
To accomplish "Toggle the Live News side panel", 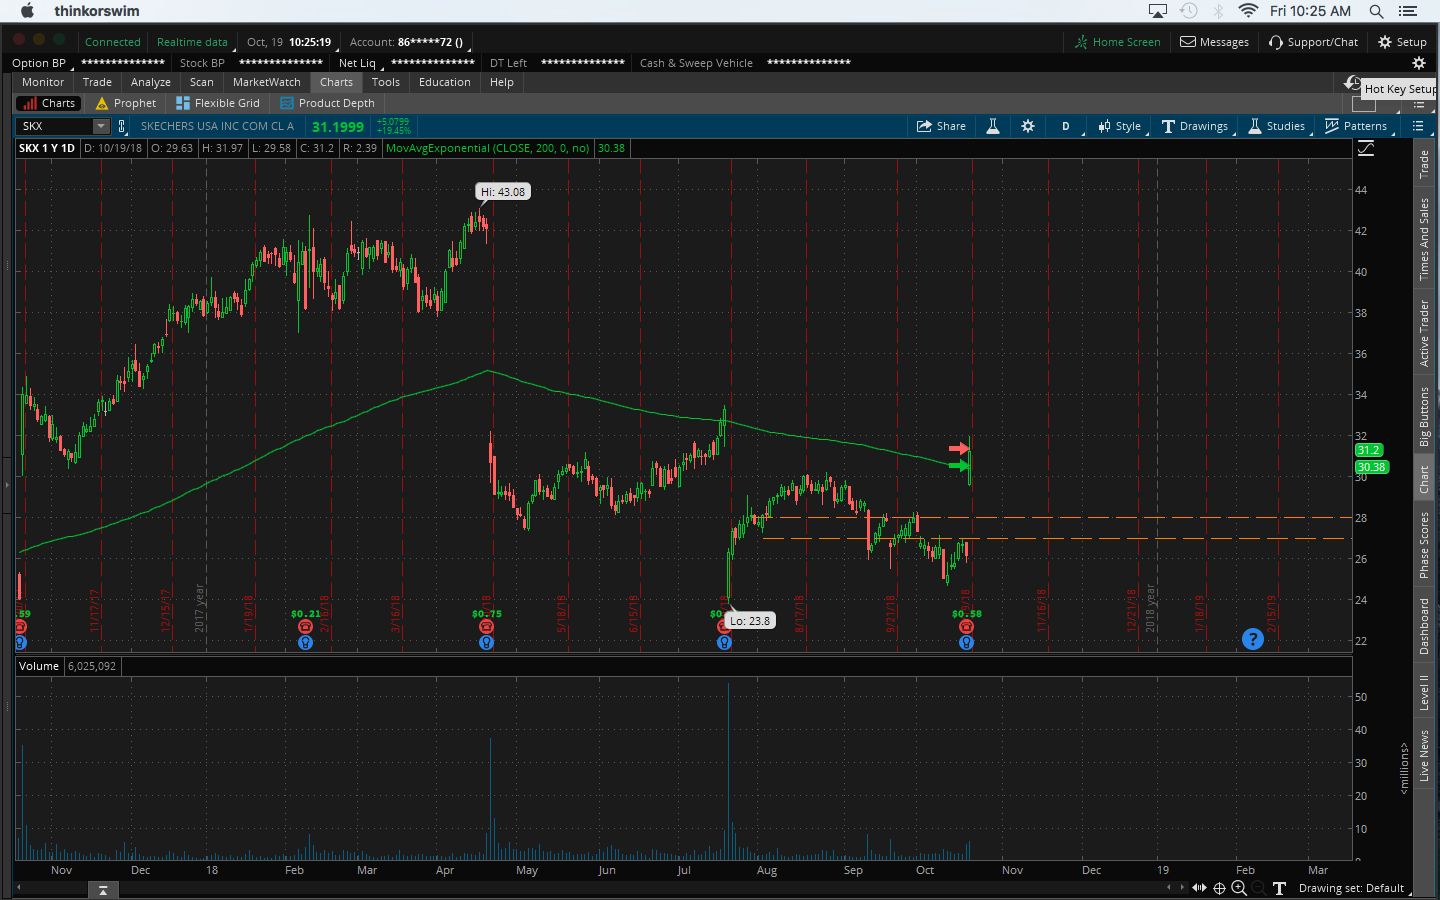I will tap(1424, 755).
